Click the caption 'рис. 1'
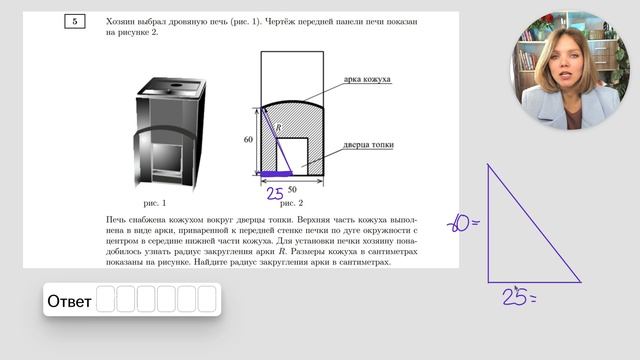640x360 pixels. pos(155,203)
